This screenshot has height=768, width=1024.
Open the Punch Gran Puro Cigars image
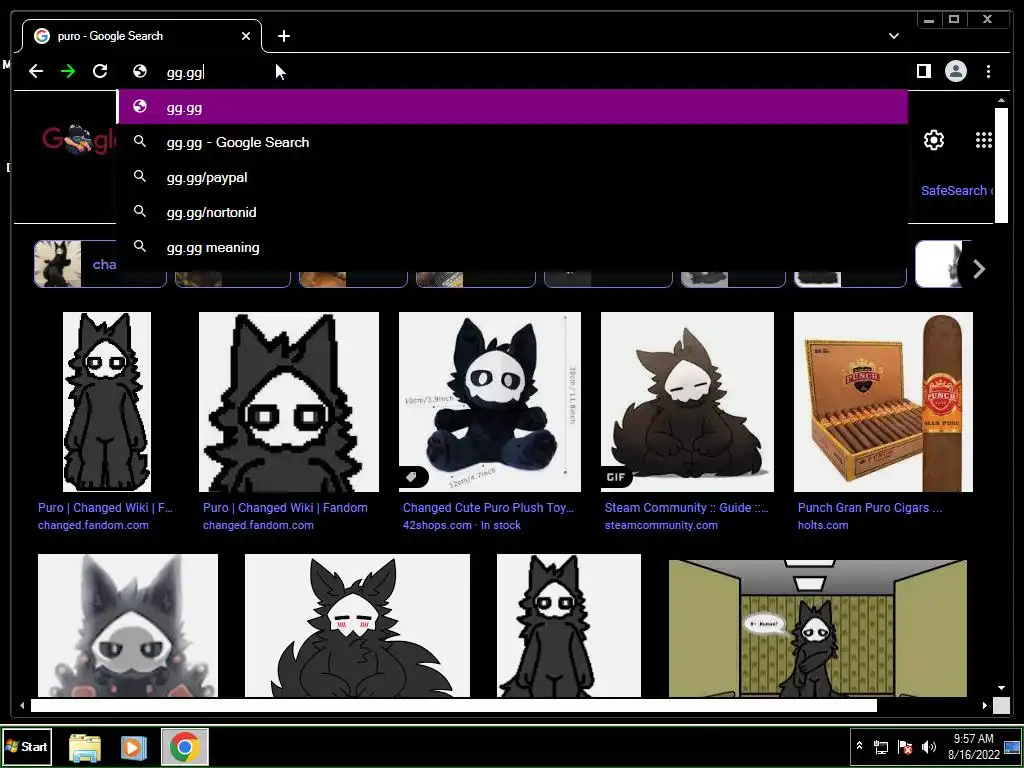click(x=883, y=402)
